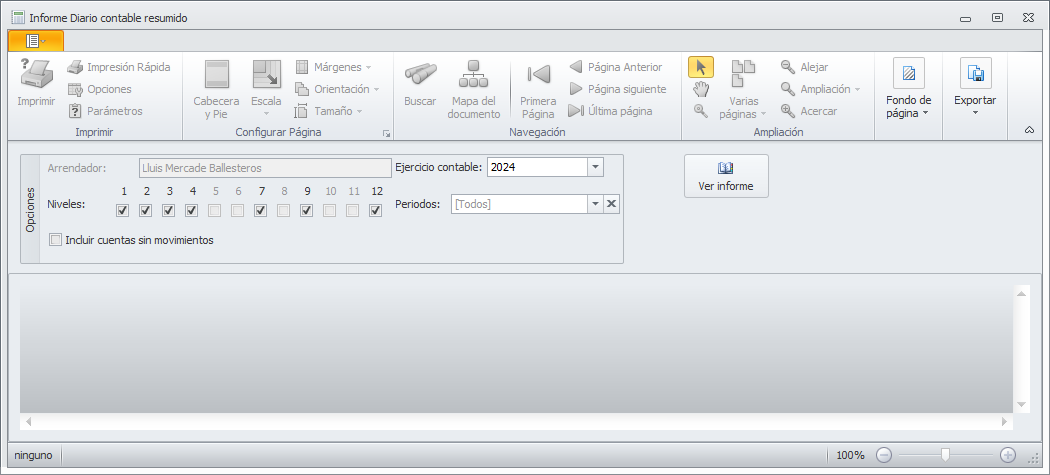Enable Incluir cuentas sin movimientos
The width and height of the screenshot is (1050, 475).
click(56, 240)
